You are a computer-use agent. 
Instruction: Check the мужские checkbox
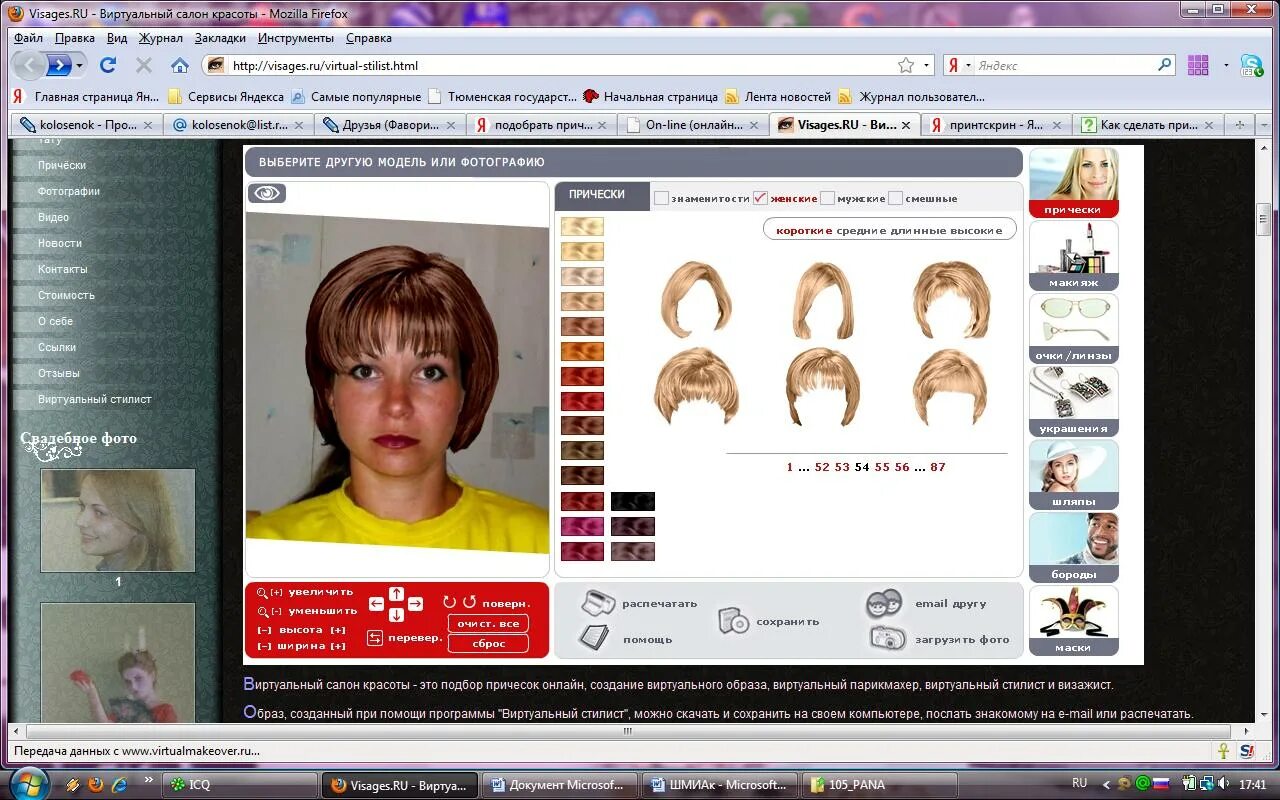827,198
